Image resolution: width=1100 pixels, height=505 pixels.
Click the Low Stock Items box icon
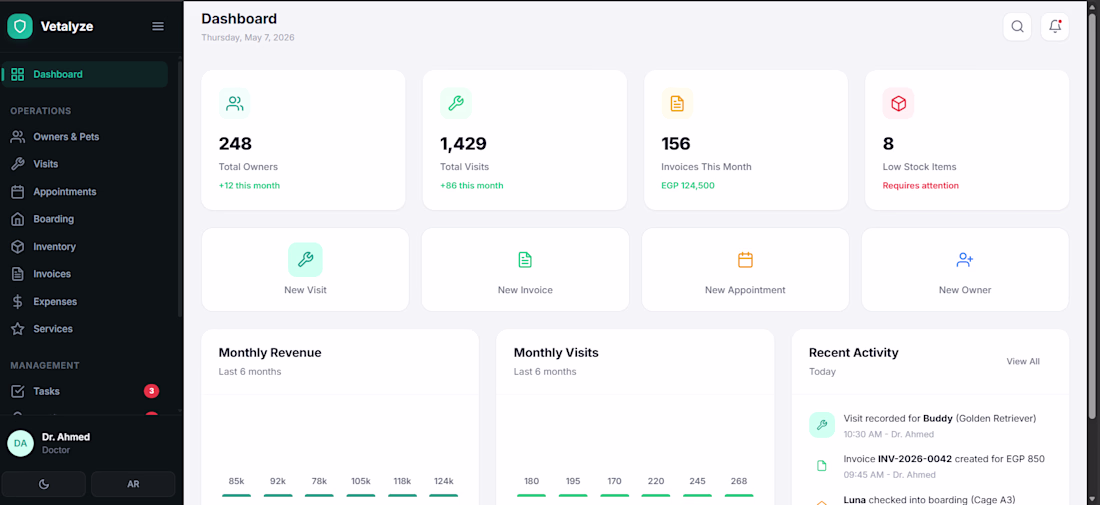click(899, 104)
